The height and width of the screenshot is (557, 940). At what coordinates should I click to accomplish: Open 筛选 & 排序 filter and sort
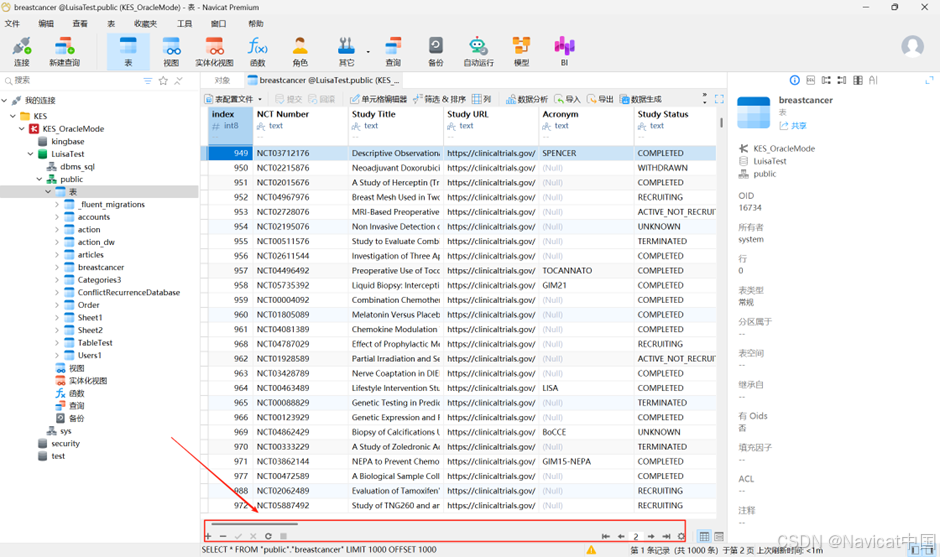[x=439, y=99]
